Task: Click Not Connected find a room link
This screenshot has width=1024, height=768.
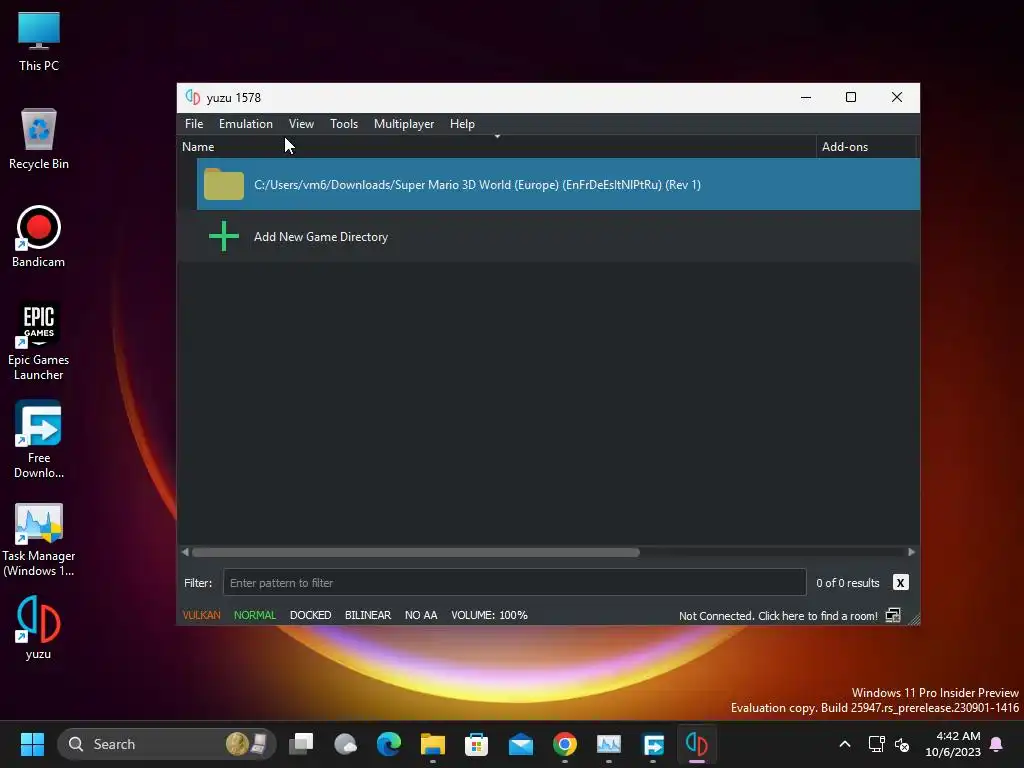Action: coord(778,616)
